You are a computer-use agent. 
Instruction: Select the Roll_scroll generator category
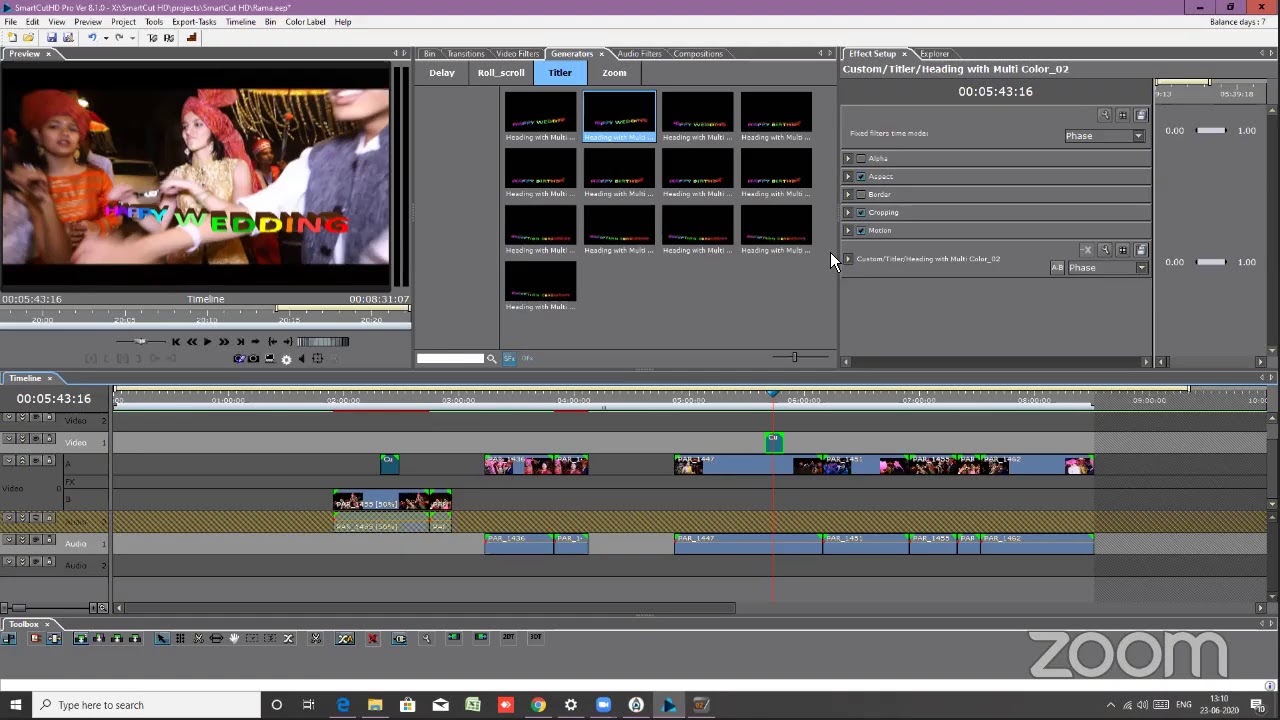point(501,73)
